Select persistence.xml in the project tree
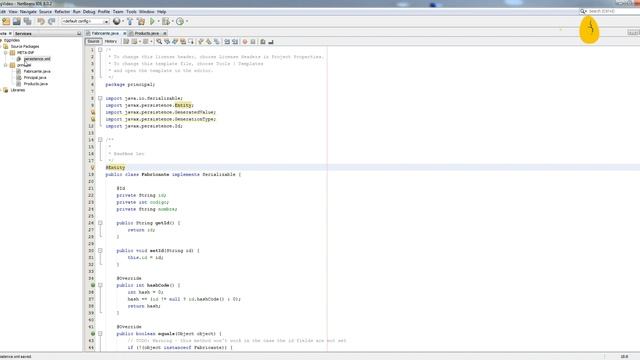Screen dimensions: 640x360 [x=37, y=59]
